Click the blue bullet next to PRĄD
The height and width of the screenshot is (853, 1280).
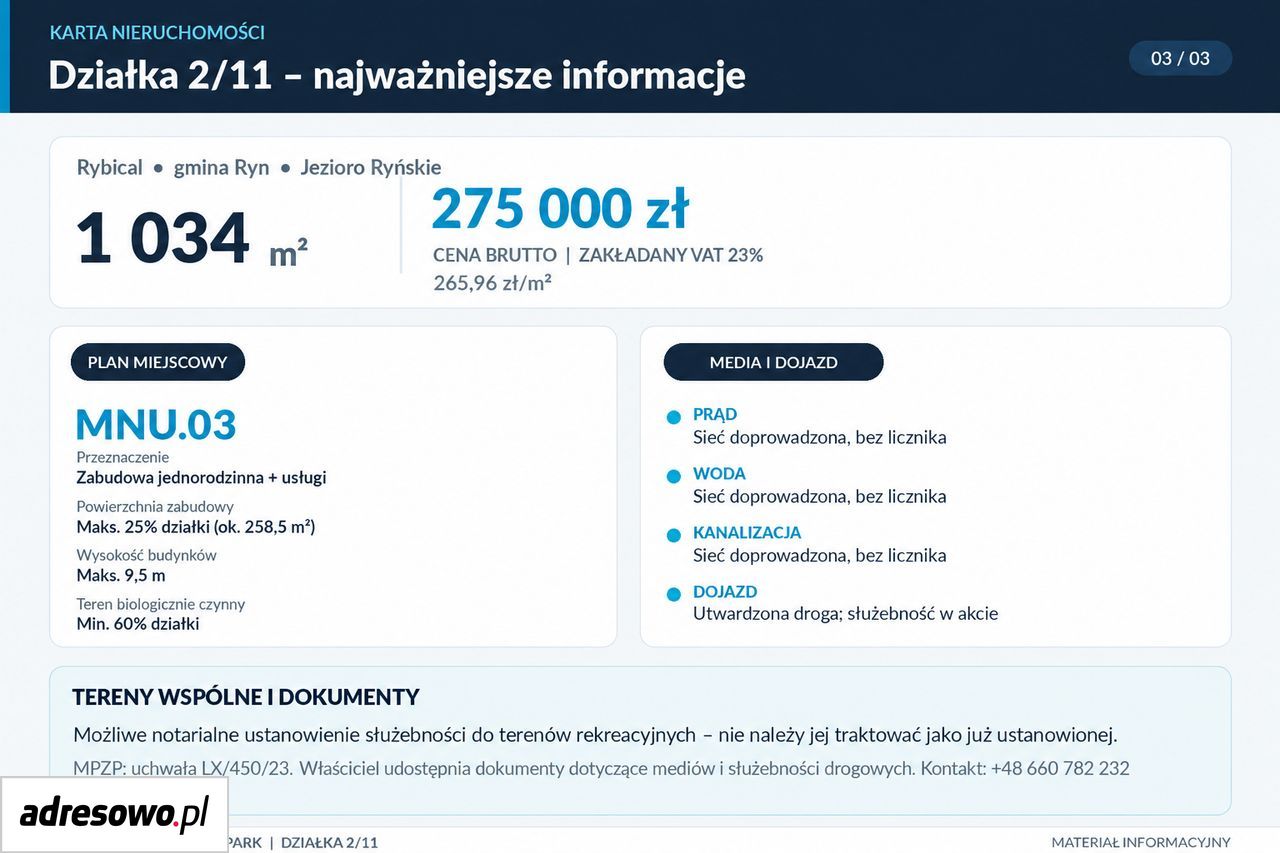click(674, 416)
